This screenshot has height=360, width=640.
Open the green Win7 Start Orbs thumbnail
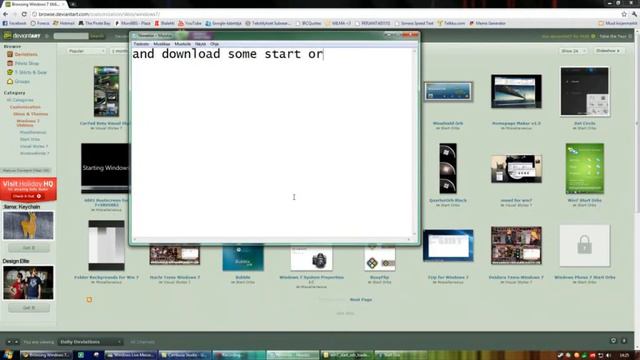tap(584, 169)
